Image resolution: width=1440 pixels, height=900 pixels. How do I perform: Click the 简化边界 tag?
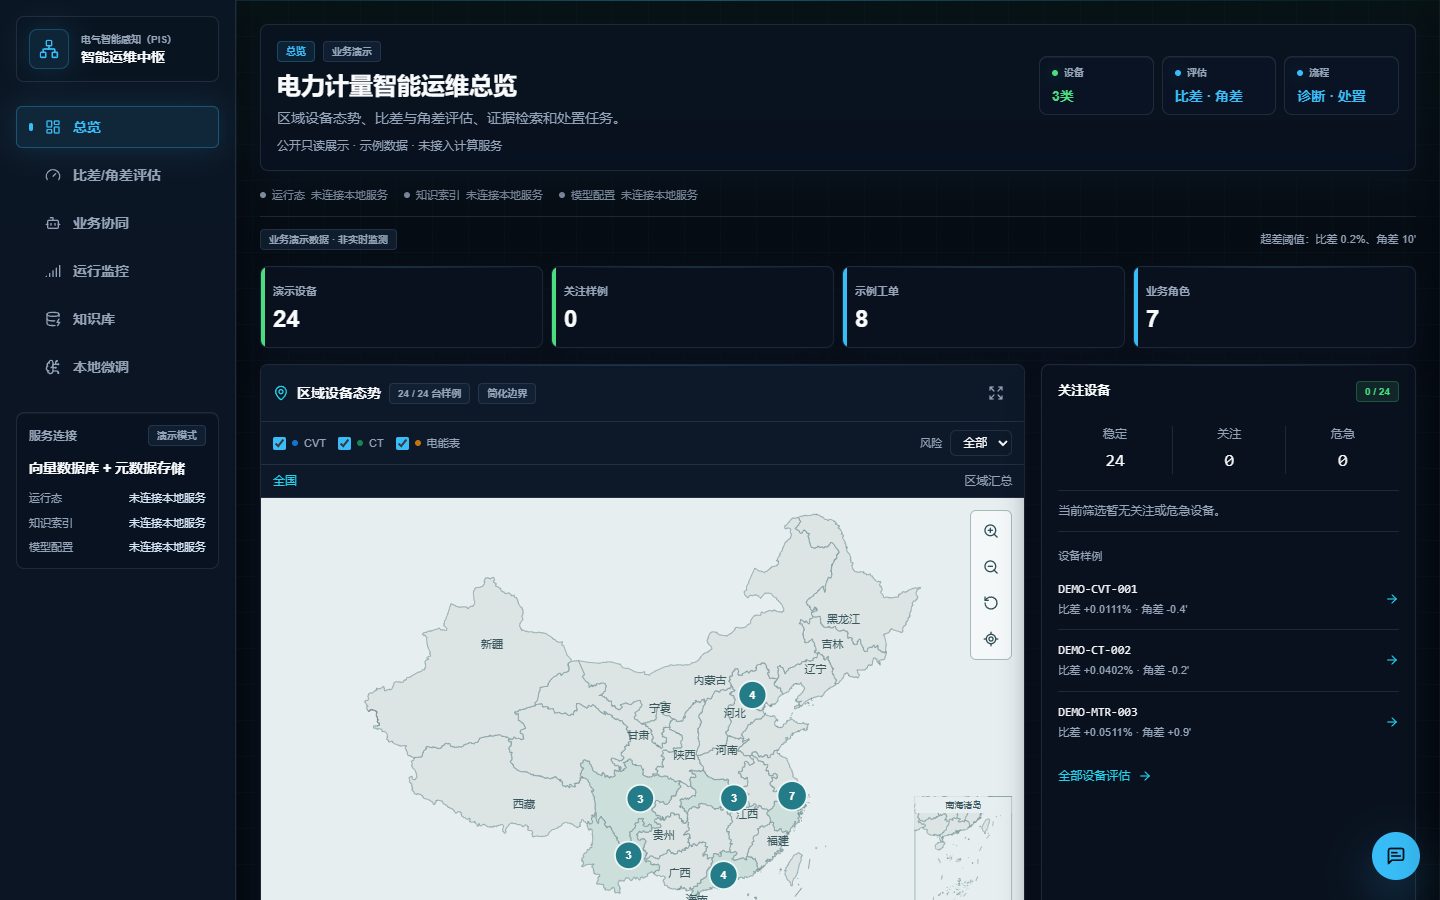[x=507, y=393]
